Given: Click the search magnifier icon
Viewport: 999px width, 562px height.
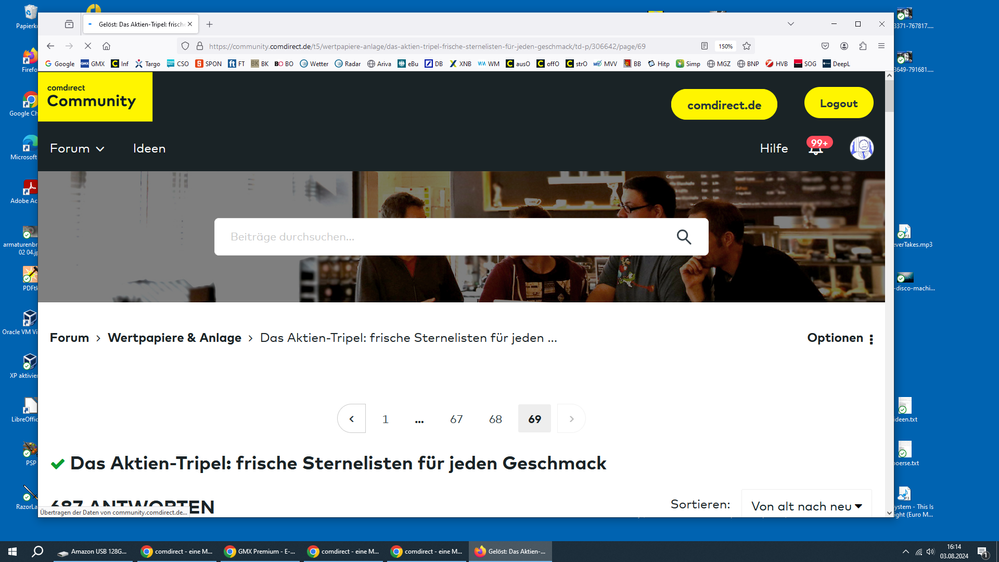Looking at the screenshot, I should [683, 237].
